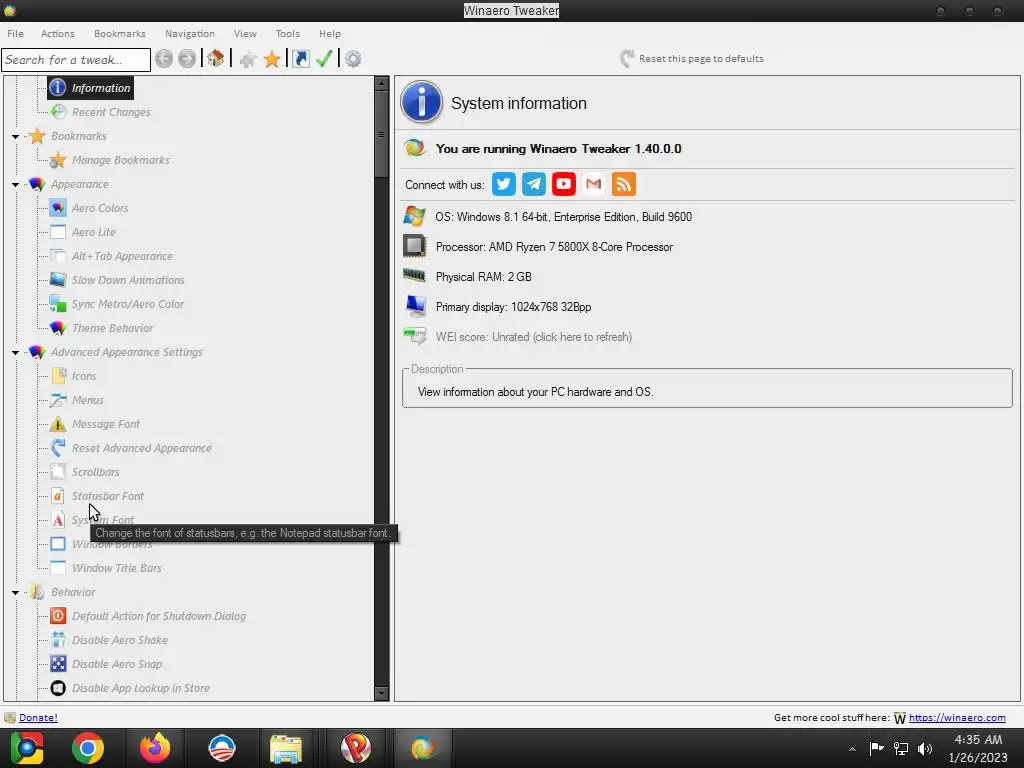Collapse the Advanced Appearance Settings section
1024x768 pixels.
15,353
